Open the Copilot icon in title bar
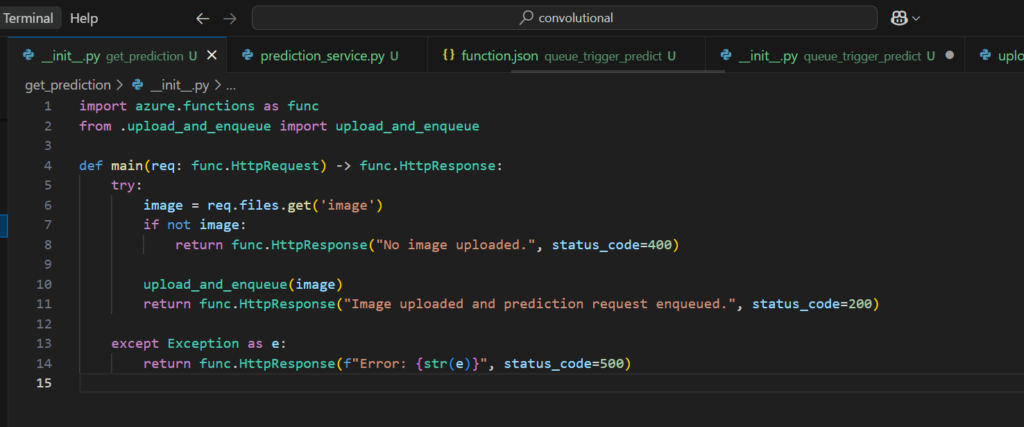The image size is (1024, 427). (x=899, y=18)
